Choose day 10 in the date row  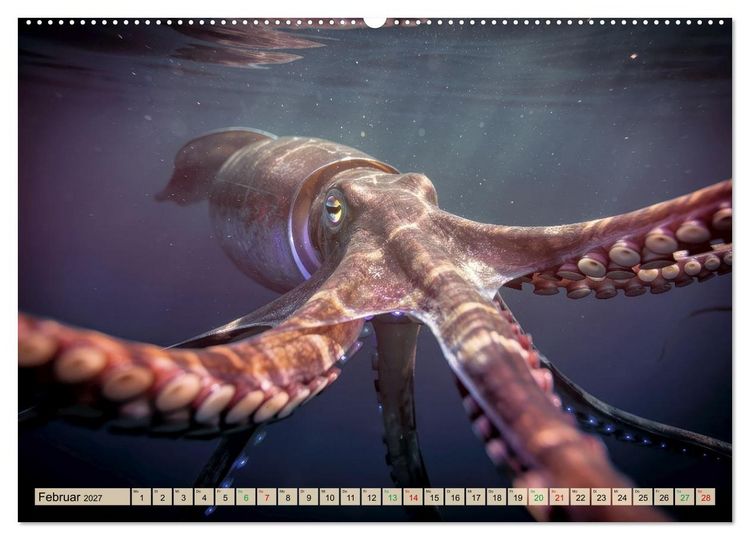pyautogui.click(x=329, y=496)
